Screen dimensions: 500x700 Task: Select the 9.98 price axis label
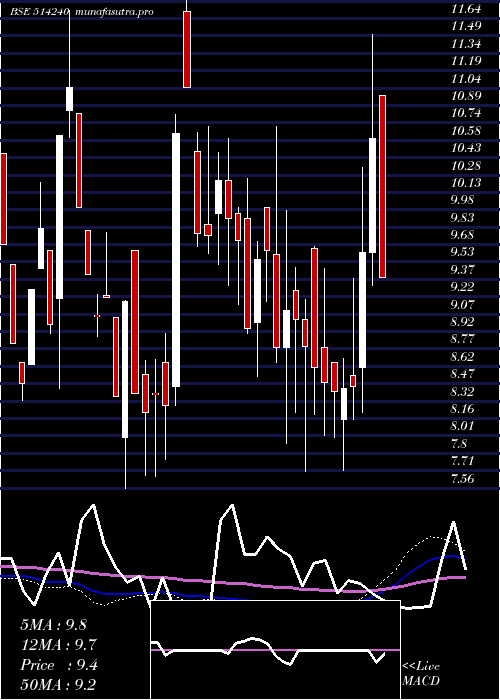pyautogui.click(x=462, y=200)
